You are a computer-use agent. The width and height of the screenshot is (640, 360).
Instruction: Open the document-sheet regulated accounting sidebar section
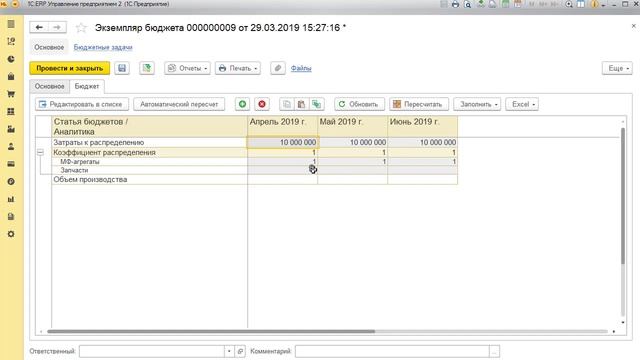pos(11,216)
